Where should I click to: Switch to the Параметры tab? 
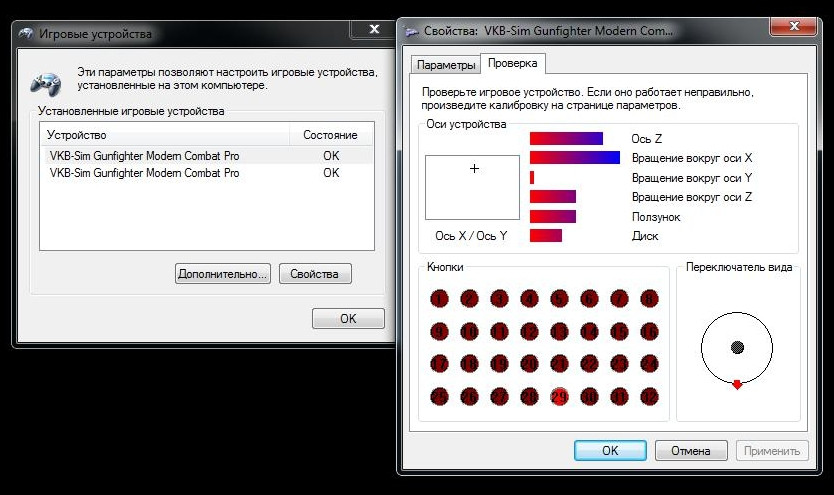446,65
